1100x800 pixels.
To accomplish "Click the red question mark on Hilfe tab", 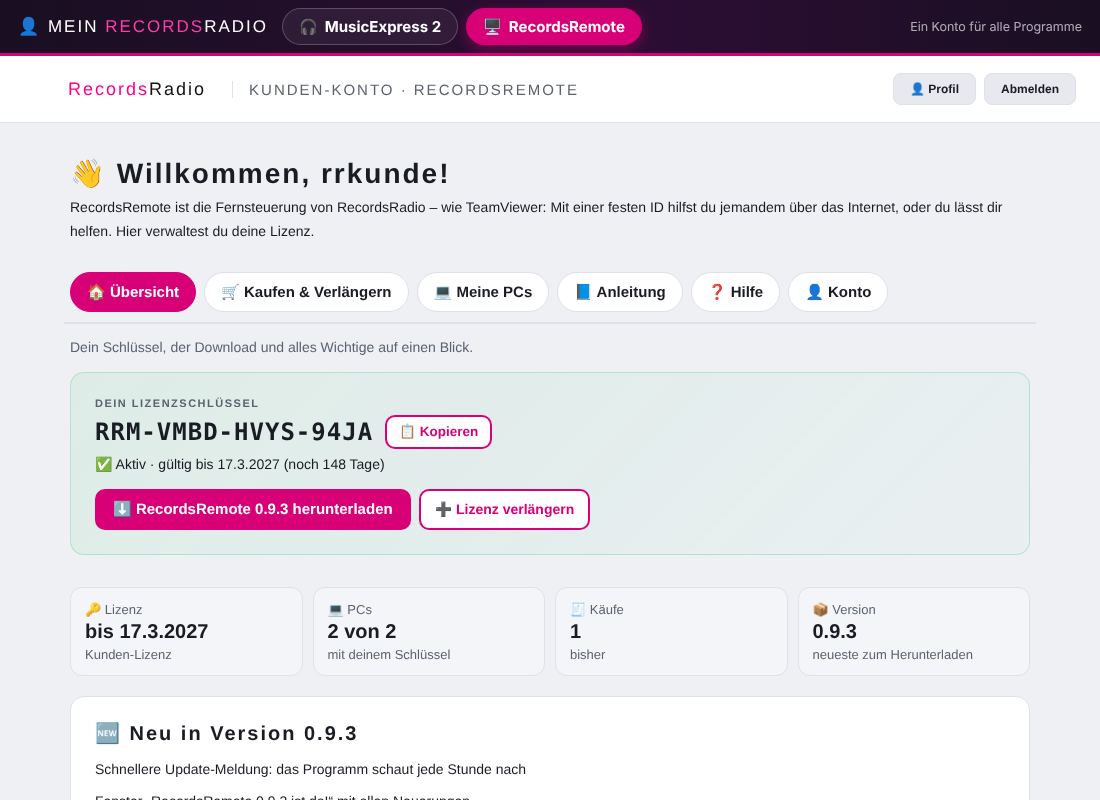I will pyautogui.click(x=717, y=292).
